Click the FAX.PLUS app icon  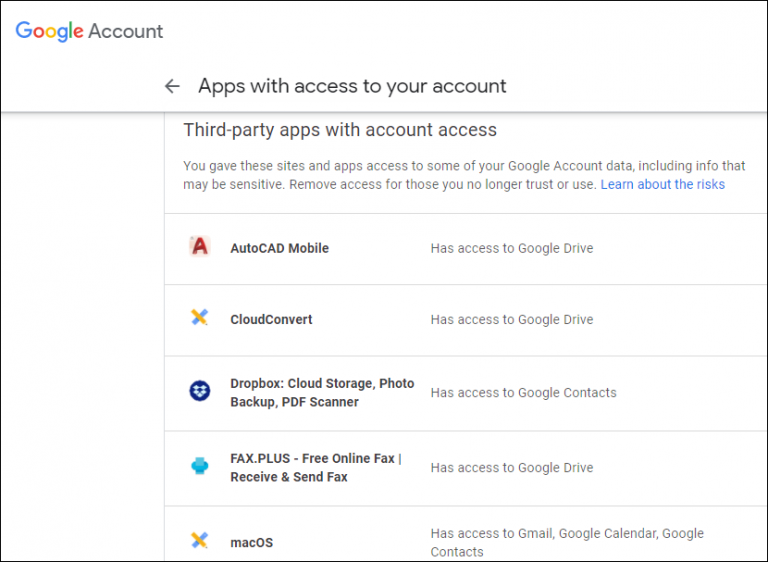coord(200,465)
